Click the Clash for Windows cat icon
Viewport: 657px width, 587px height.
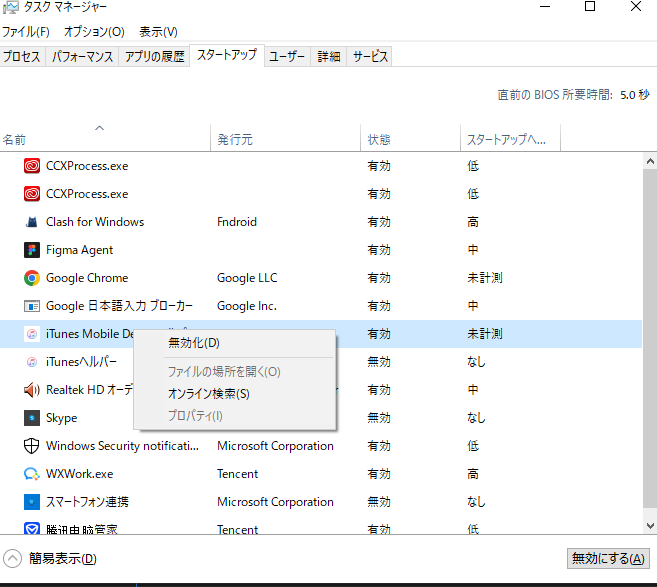tap(32, 222)
